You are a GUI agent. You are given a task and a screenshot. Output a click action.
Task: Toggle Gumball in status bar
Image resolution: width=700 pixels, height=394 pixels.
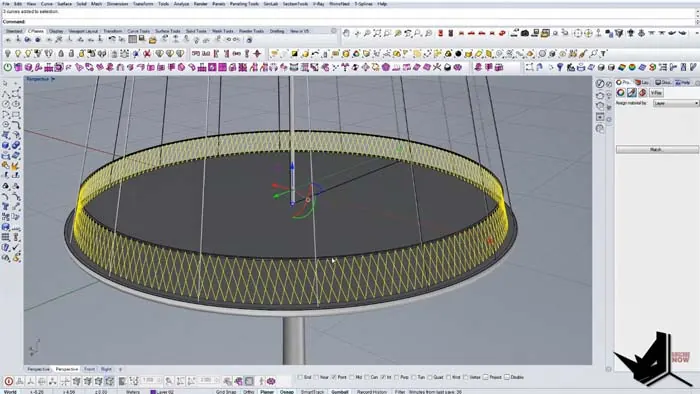[340, 392]
